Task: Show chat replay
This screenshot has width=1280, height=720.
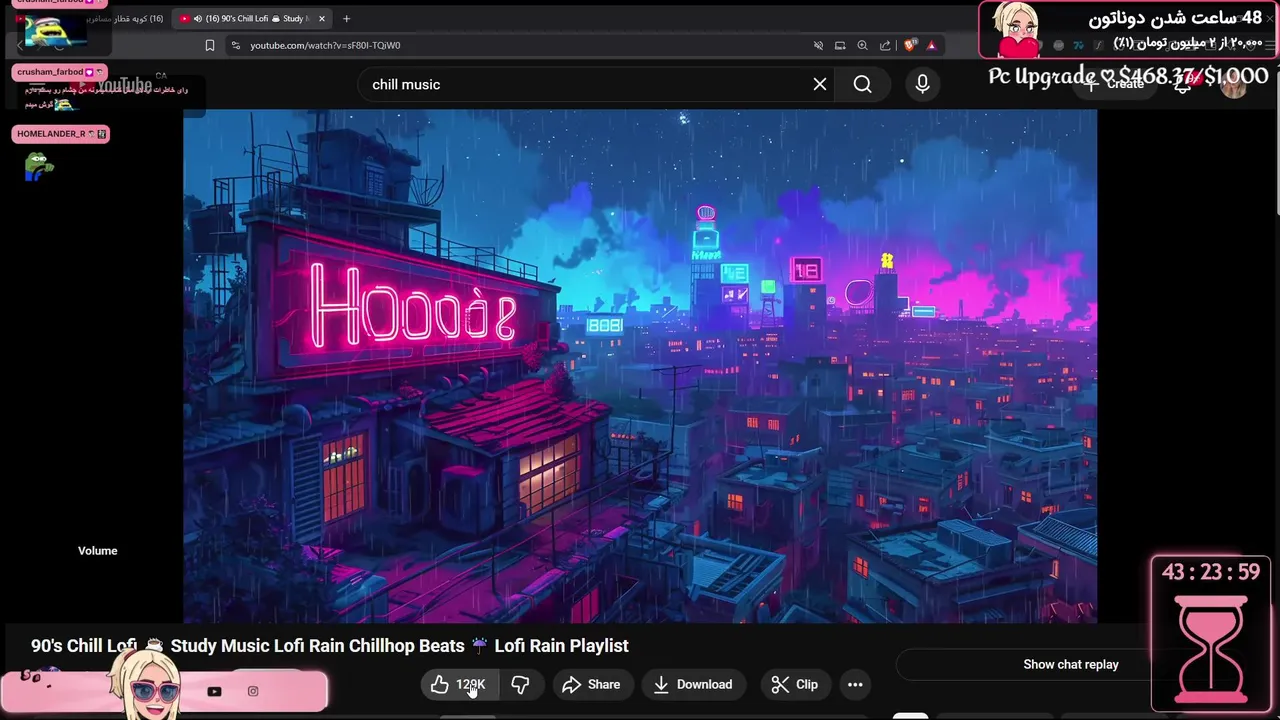Action: click(x=1071, y=664)
